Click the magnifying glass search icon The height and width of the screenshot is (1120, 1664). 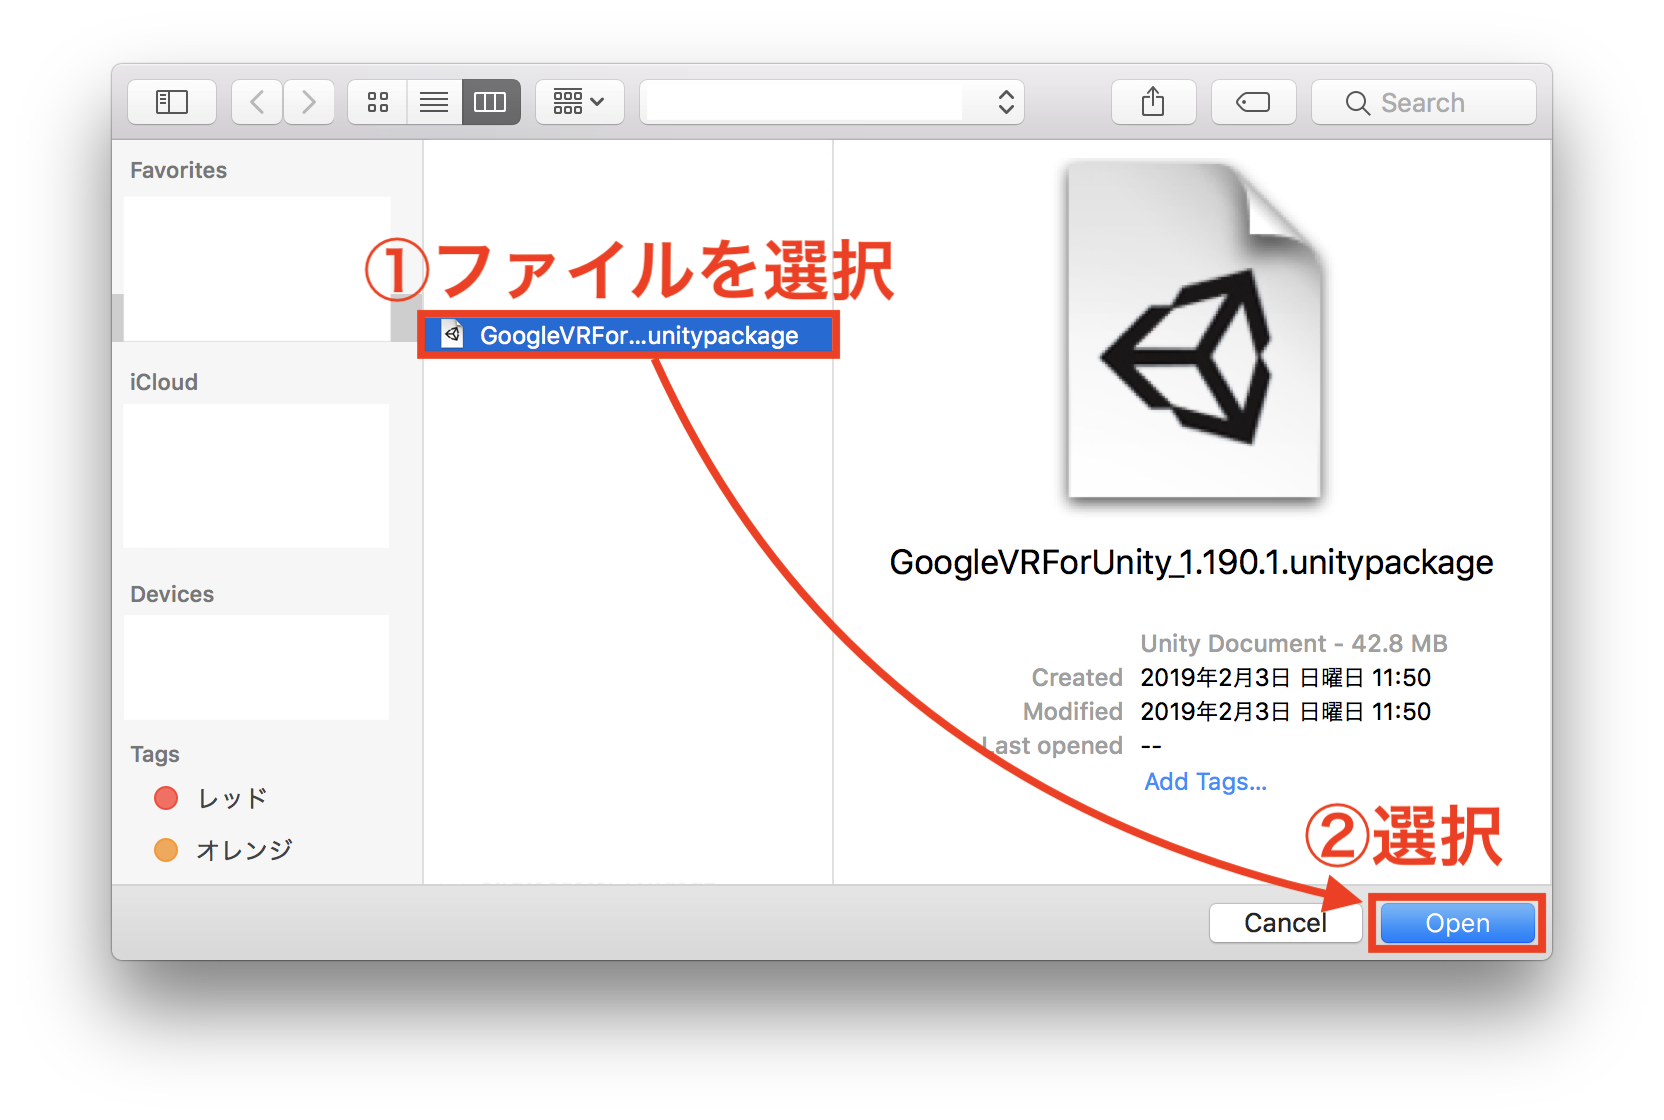(1357, 103)
